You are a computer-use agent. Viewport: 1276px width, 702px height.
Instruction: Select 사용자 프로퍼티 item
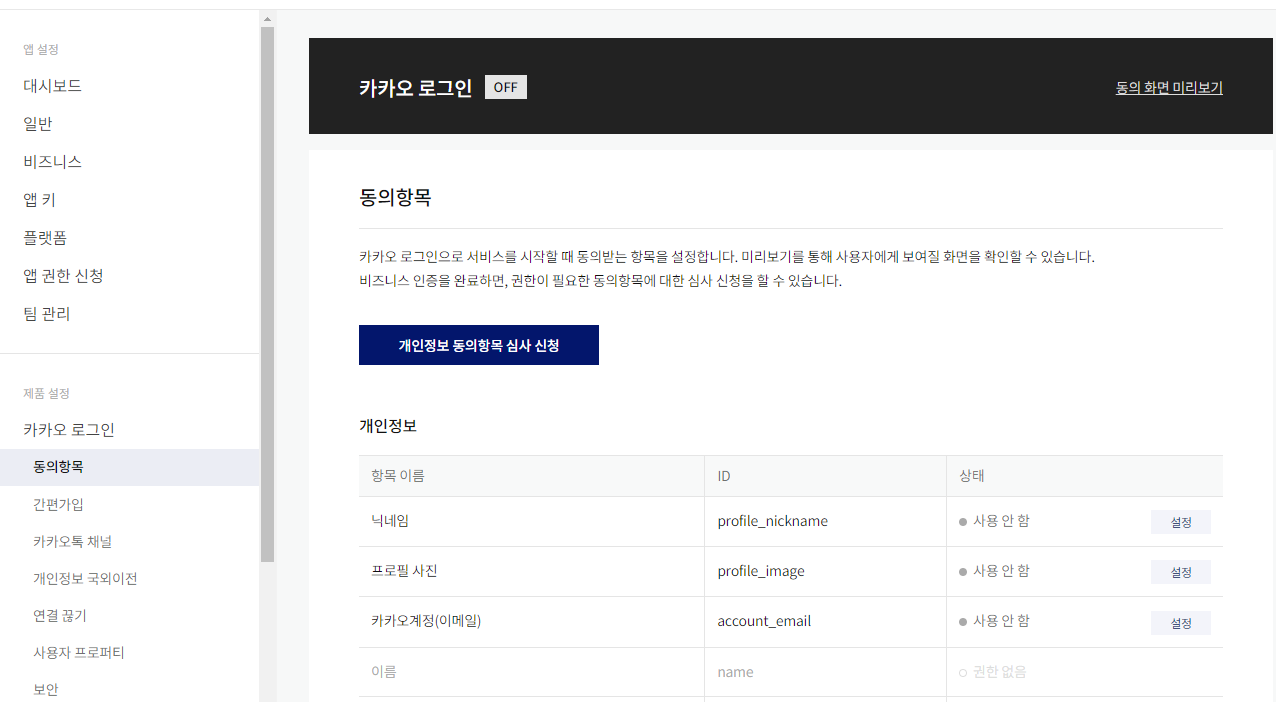(x=79, y=652)
